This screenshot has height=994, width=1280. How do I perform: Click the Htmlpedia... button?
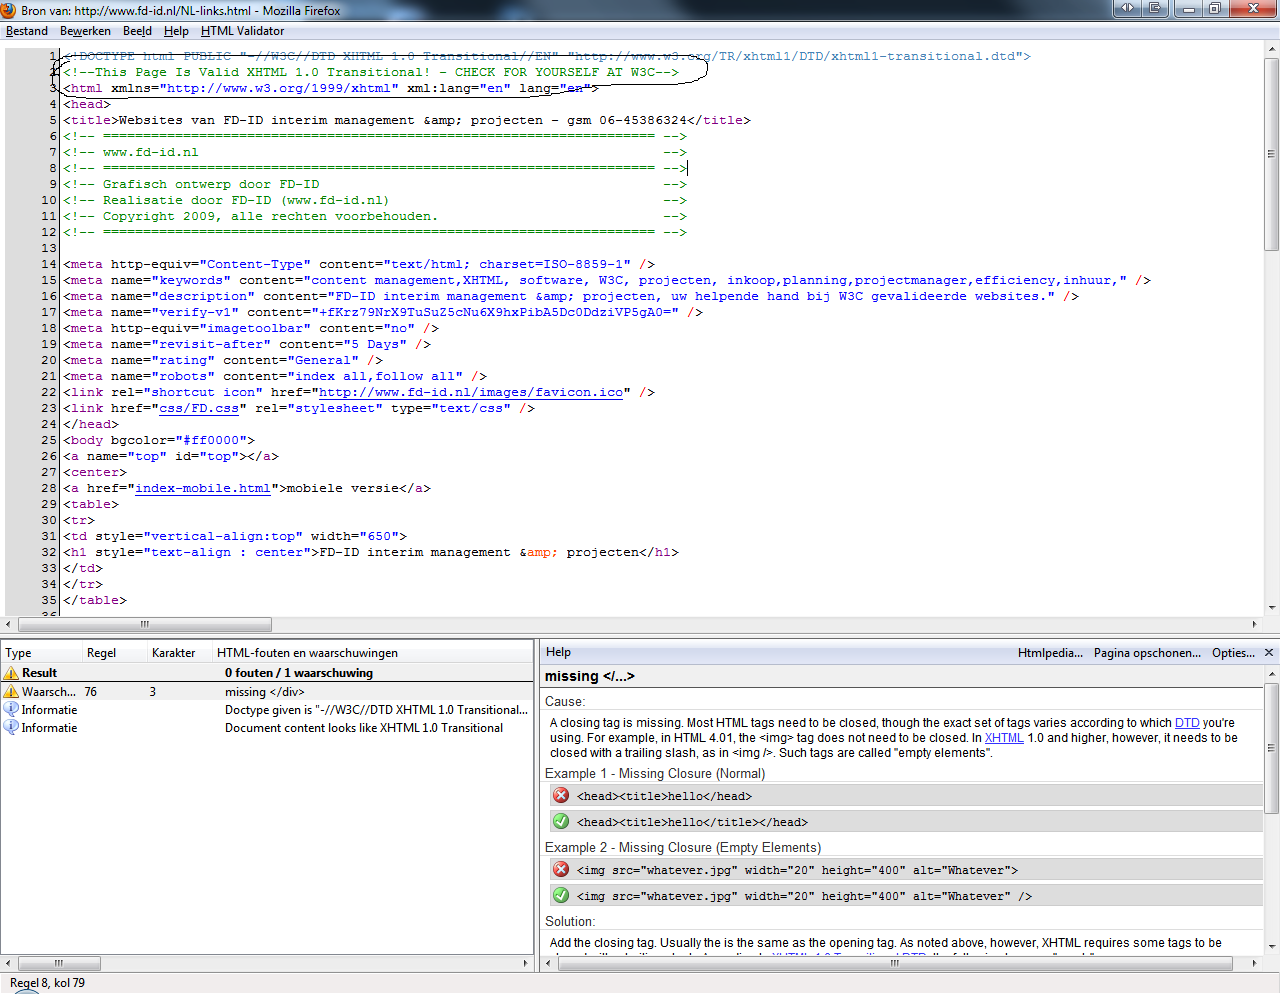[x=1050, y=652]
